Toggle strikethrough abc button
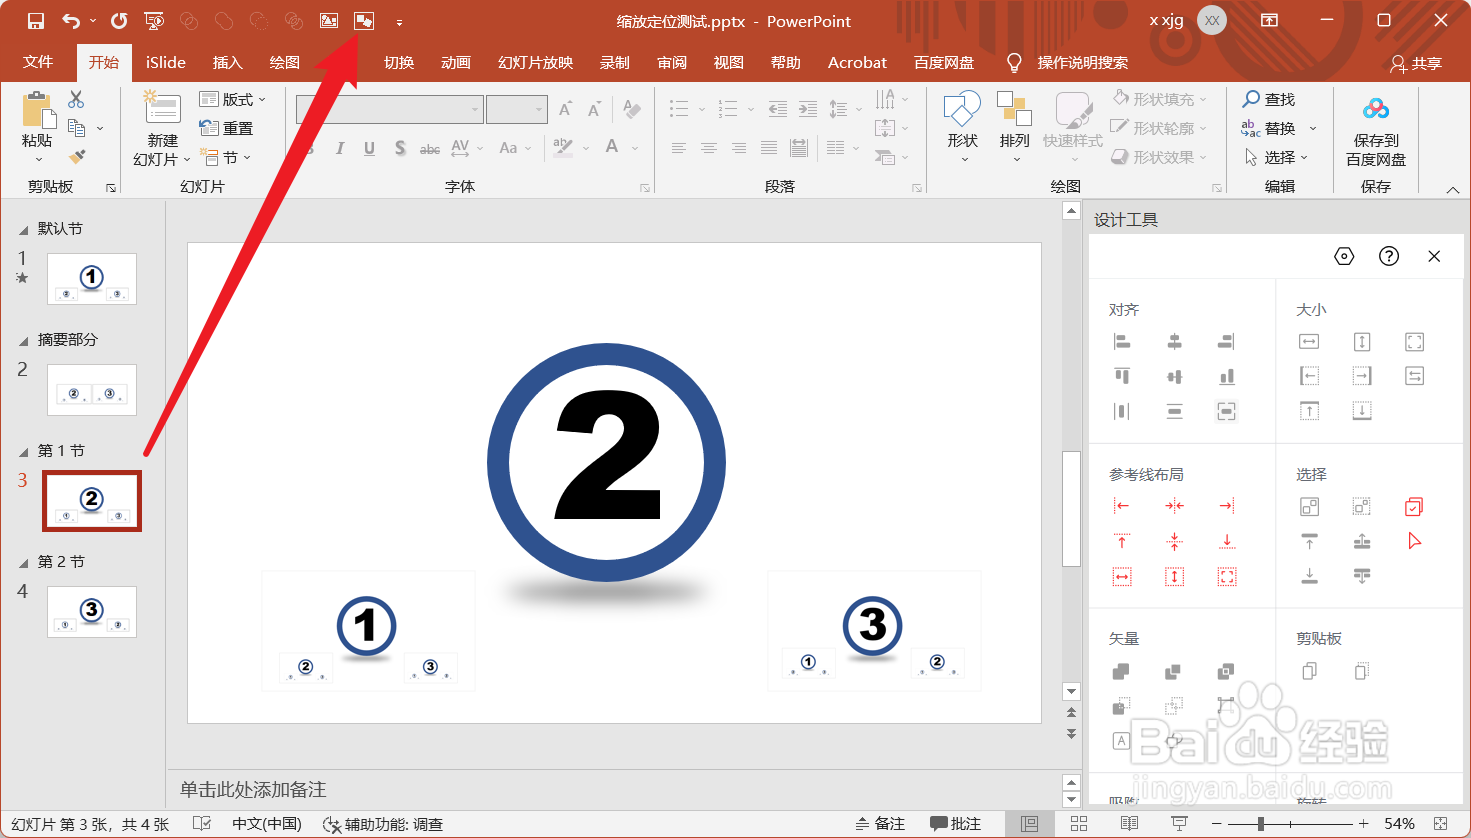 [x=430, y=148]
